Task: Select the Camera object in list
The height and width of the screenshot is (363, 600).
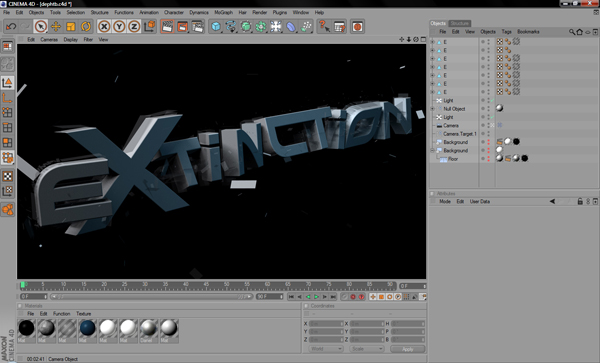Action: [x=451, y=125]
